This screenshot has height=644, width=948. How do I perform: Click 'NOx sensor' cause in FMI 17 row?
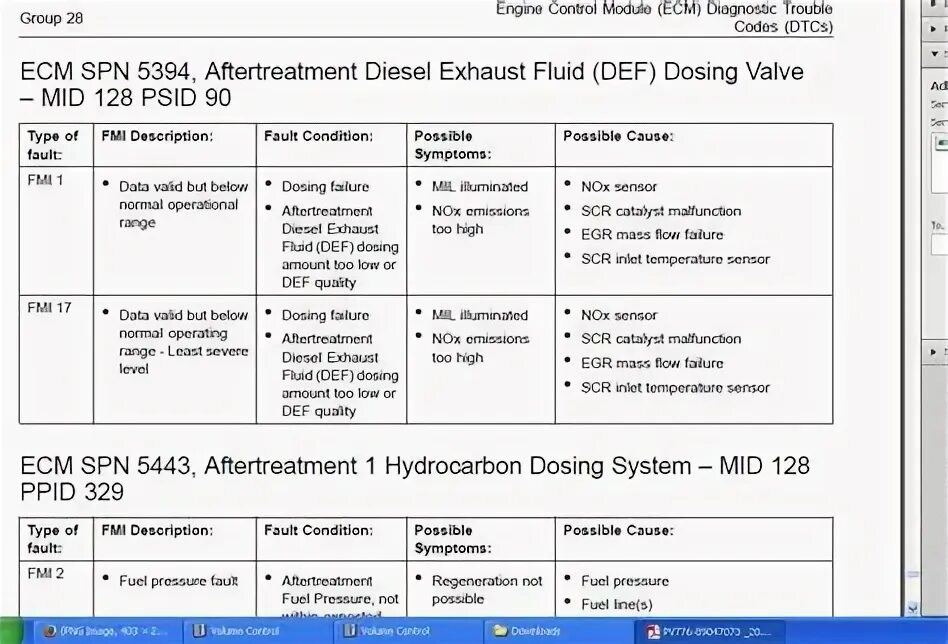point(618,315)
